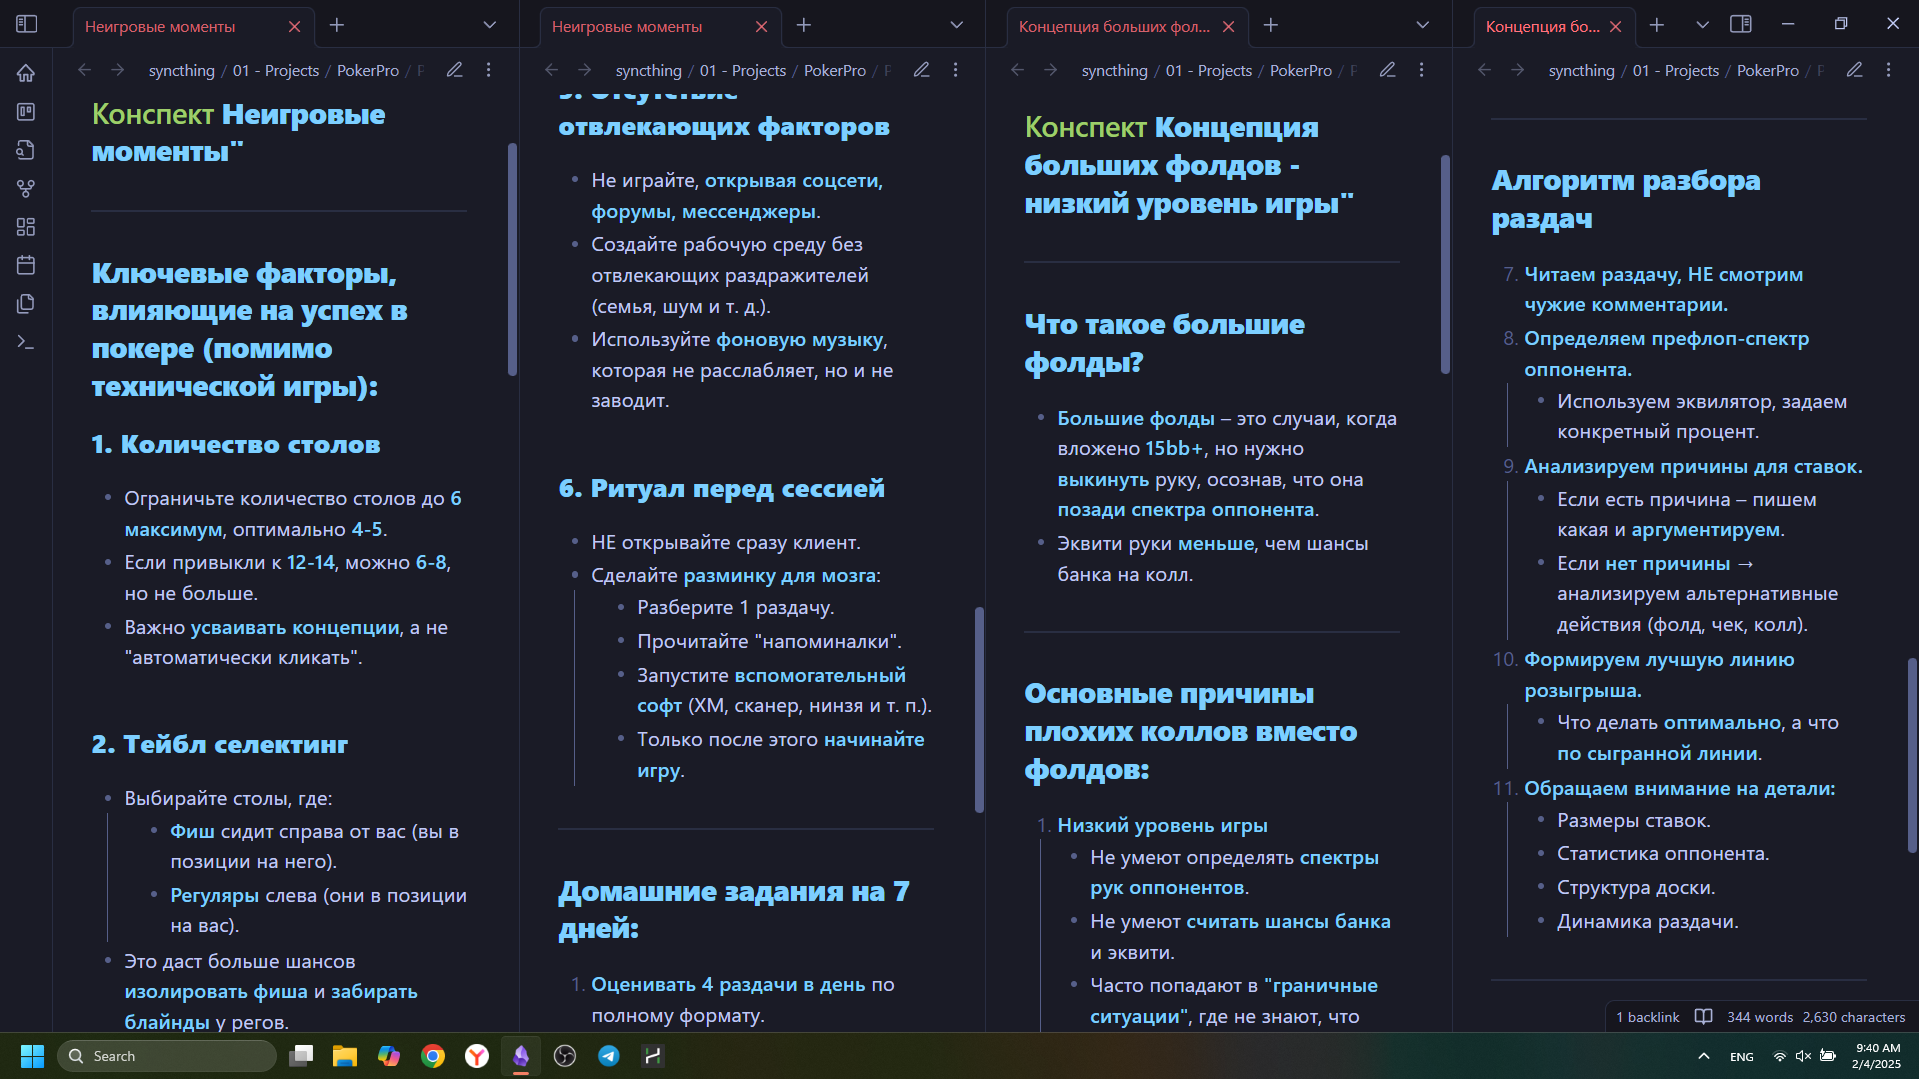1919x1079 pixels.
Task: Select the Концепция больших фол... tab
Action: (x=1127, y=27)
